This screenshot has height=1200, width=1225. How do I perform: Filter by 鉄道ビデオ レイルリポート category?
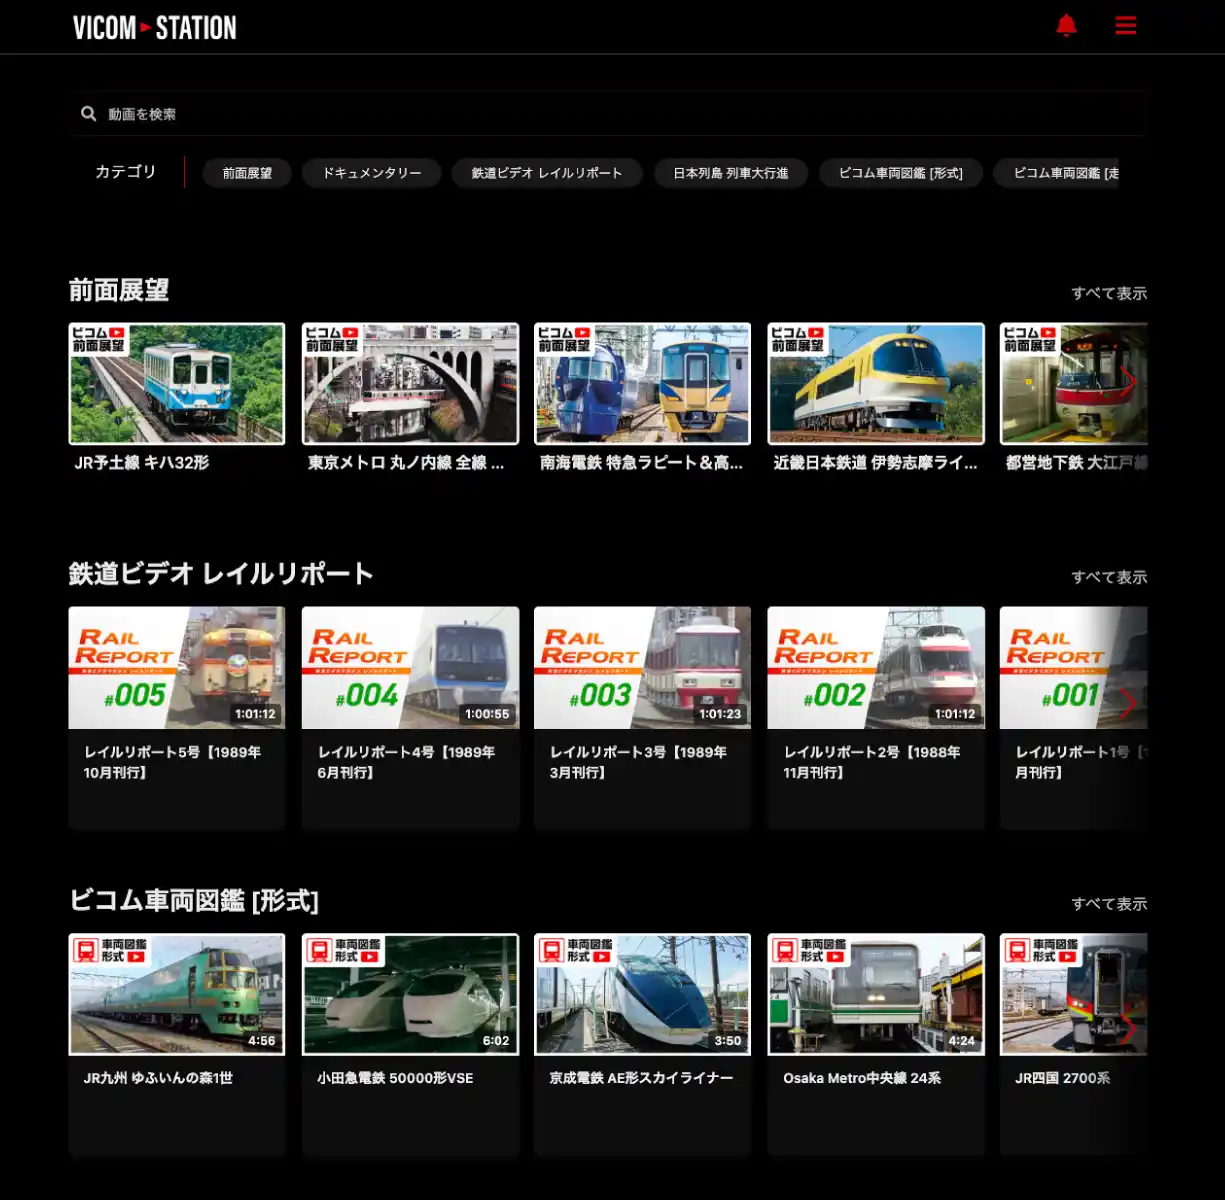[546, 173]
